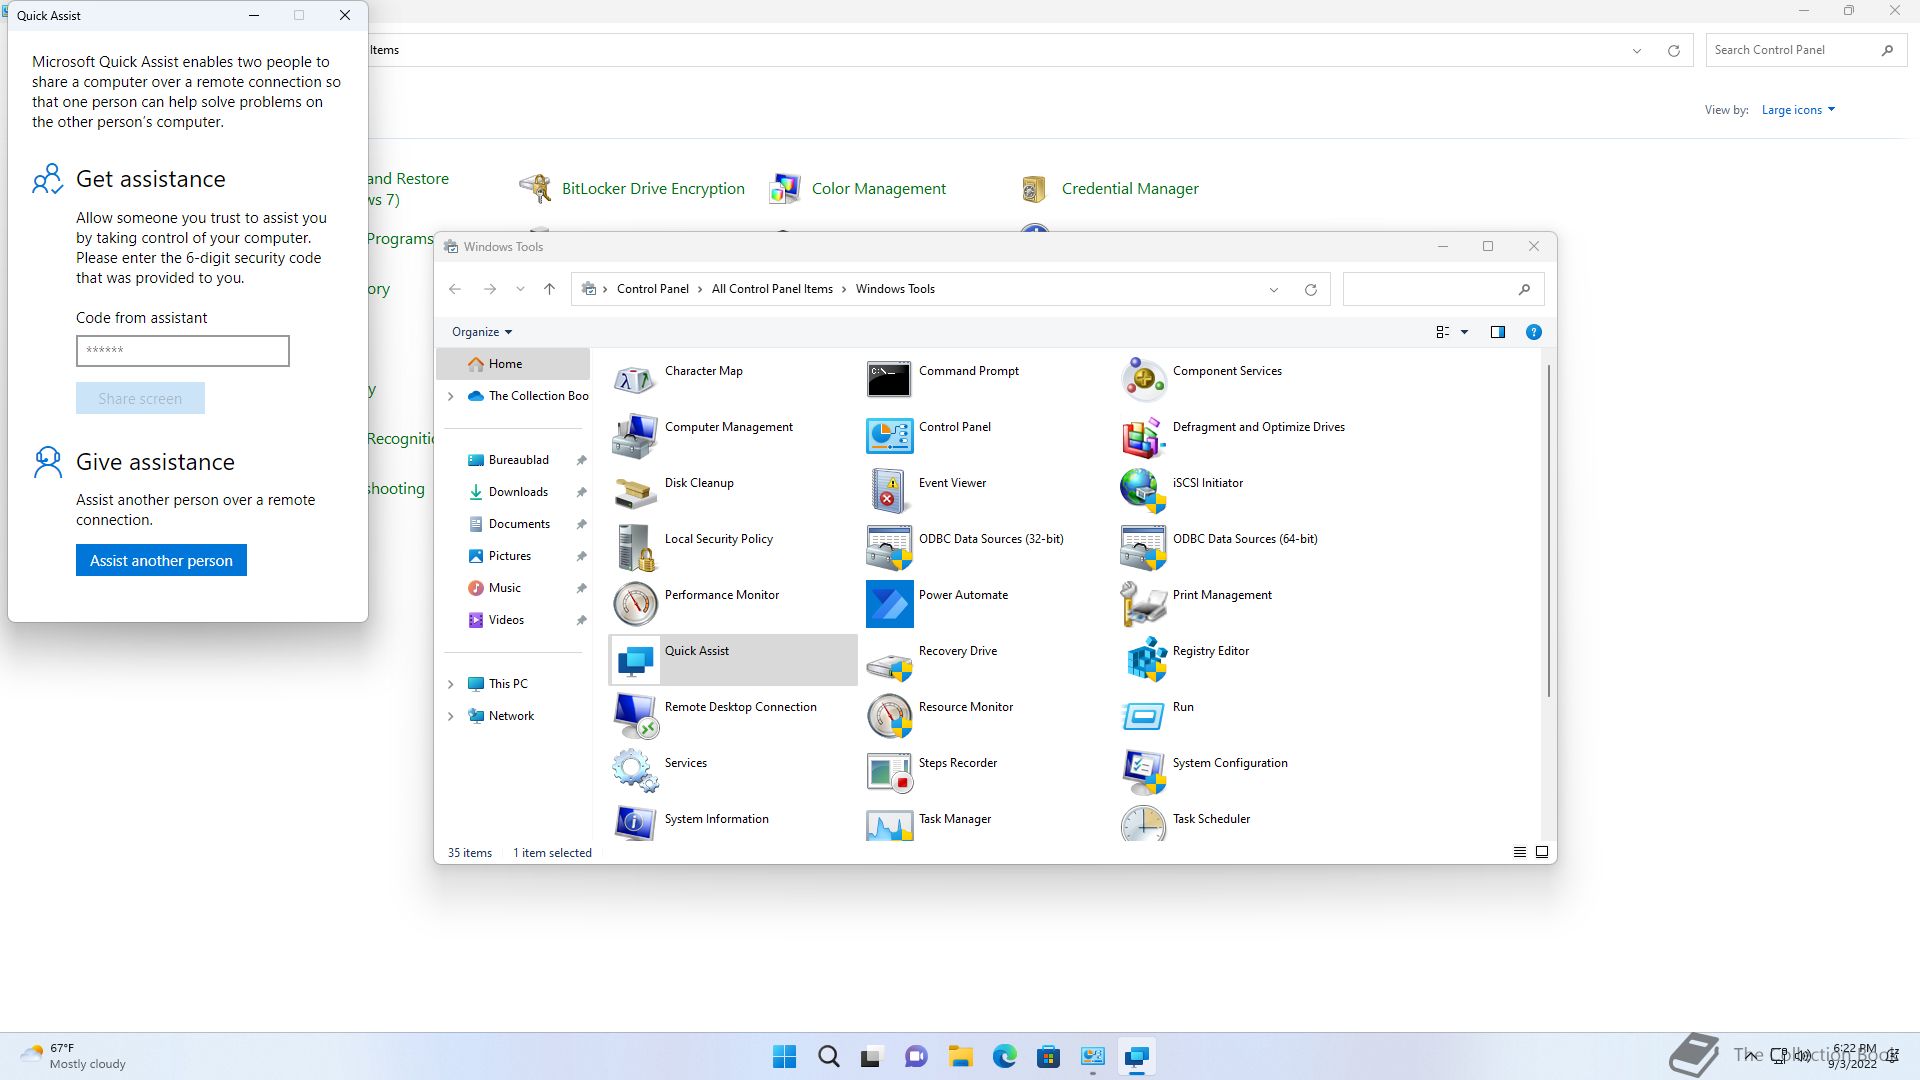Expand The Collection Book tree node

pyautogui.click(x=450, y=396)
